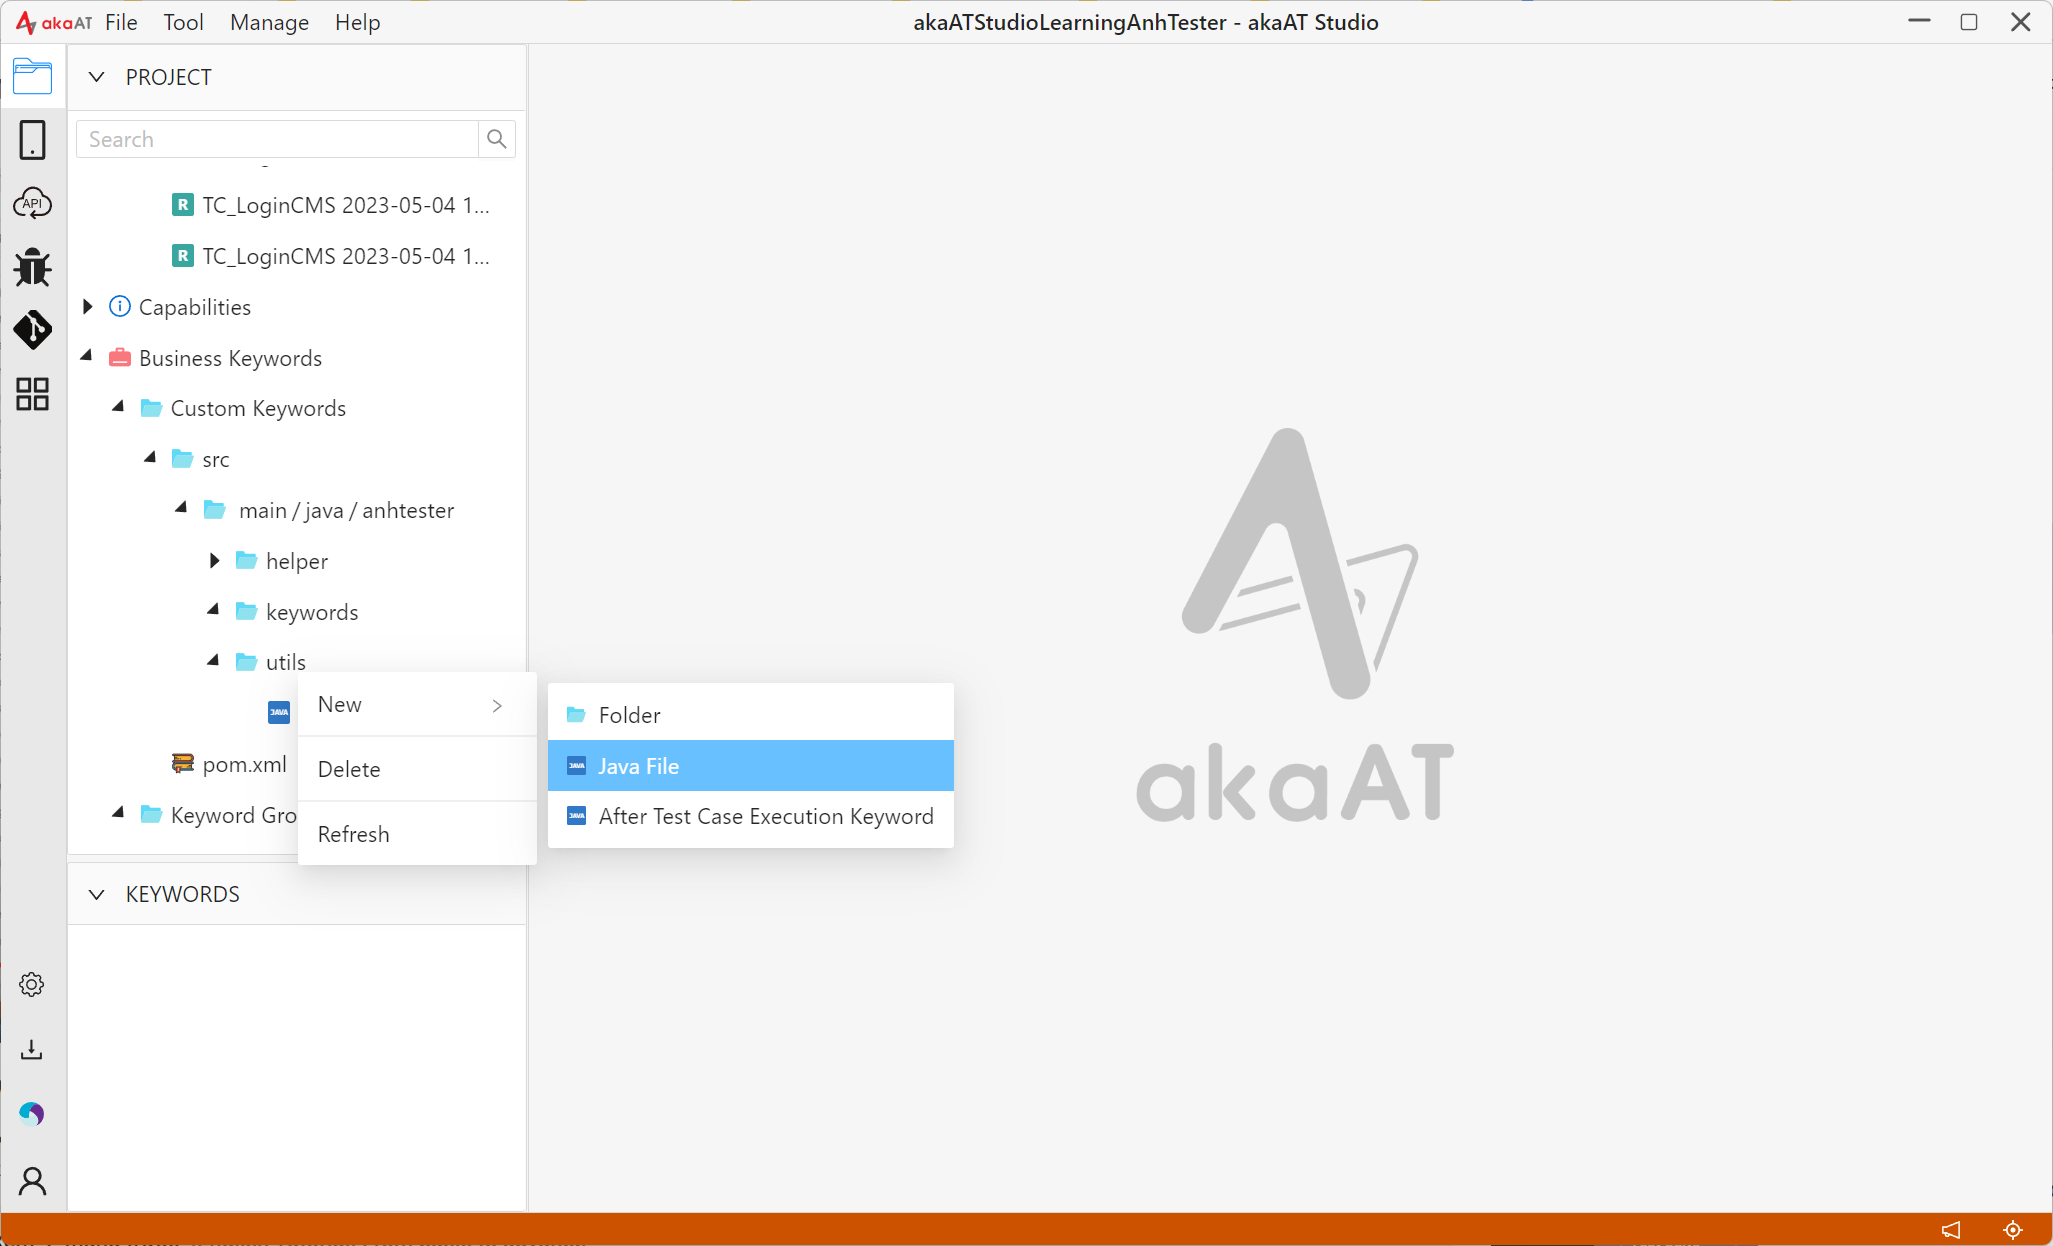Collapse main / java / anhtester arrow
Image resolution: width=2053 pixels, height=1246 pixels.
(x=182, y=509)
